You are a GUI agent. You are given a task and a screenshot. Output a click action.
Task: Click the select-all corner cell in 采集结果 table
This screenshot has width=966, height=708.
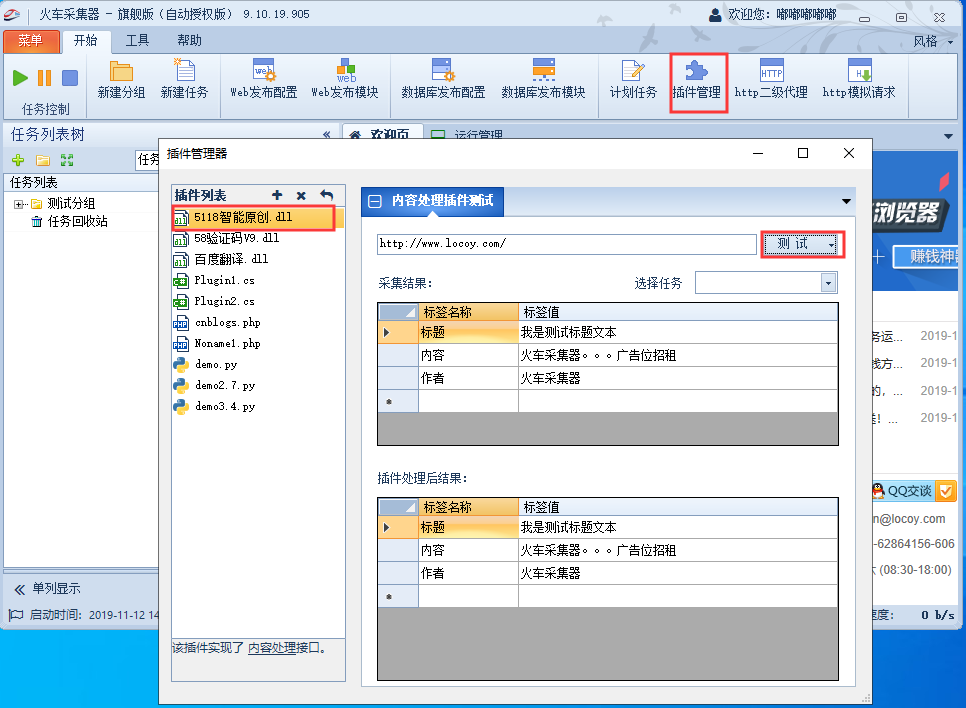click(x=399, y=312)
